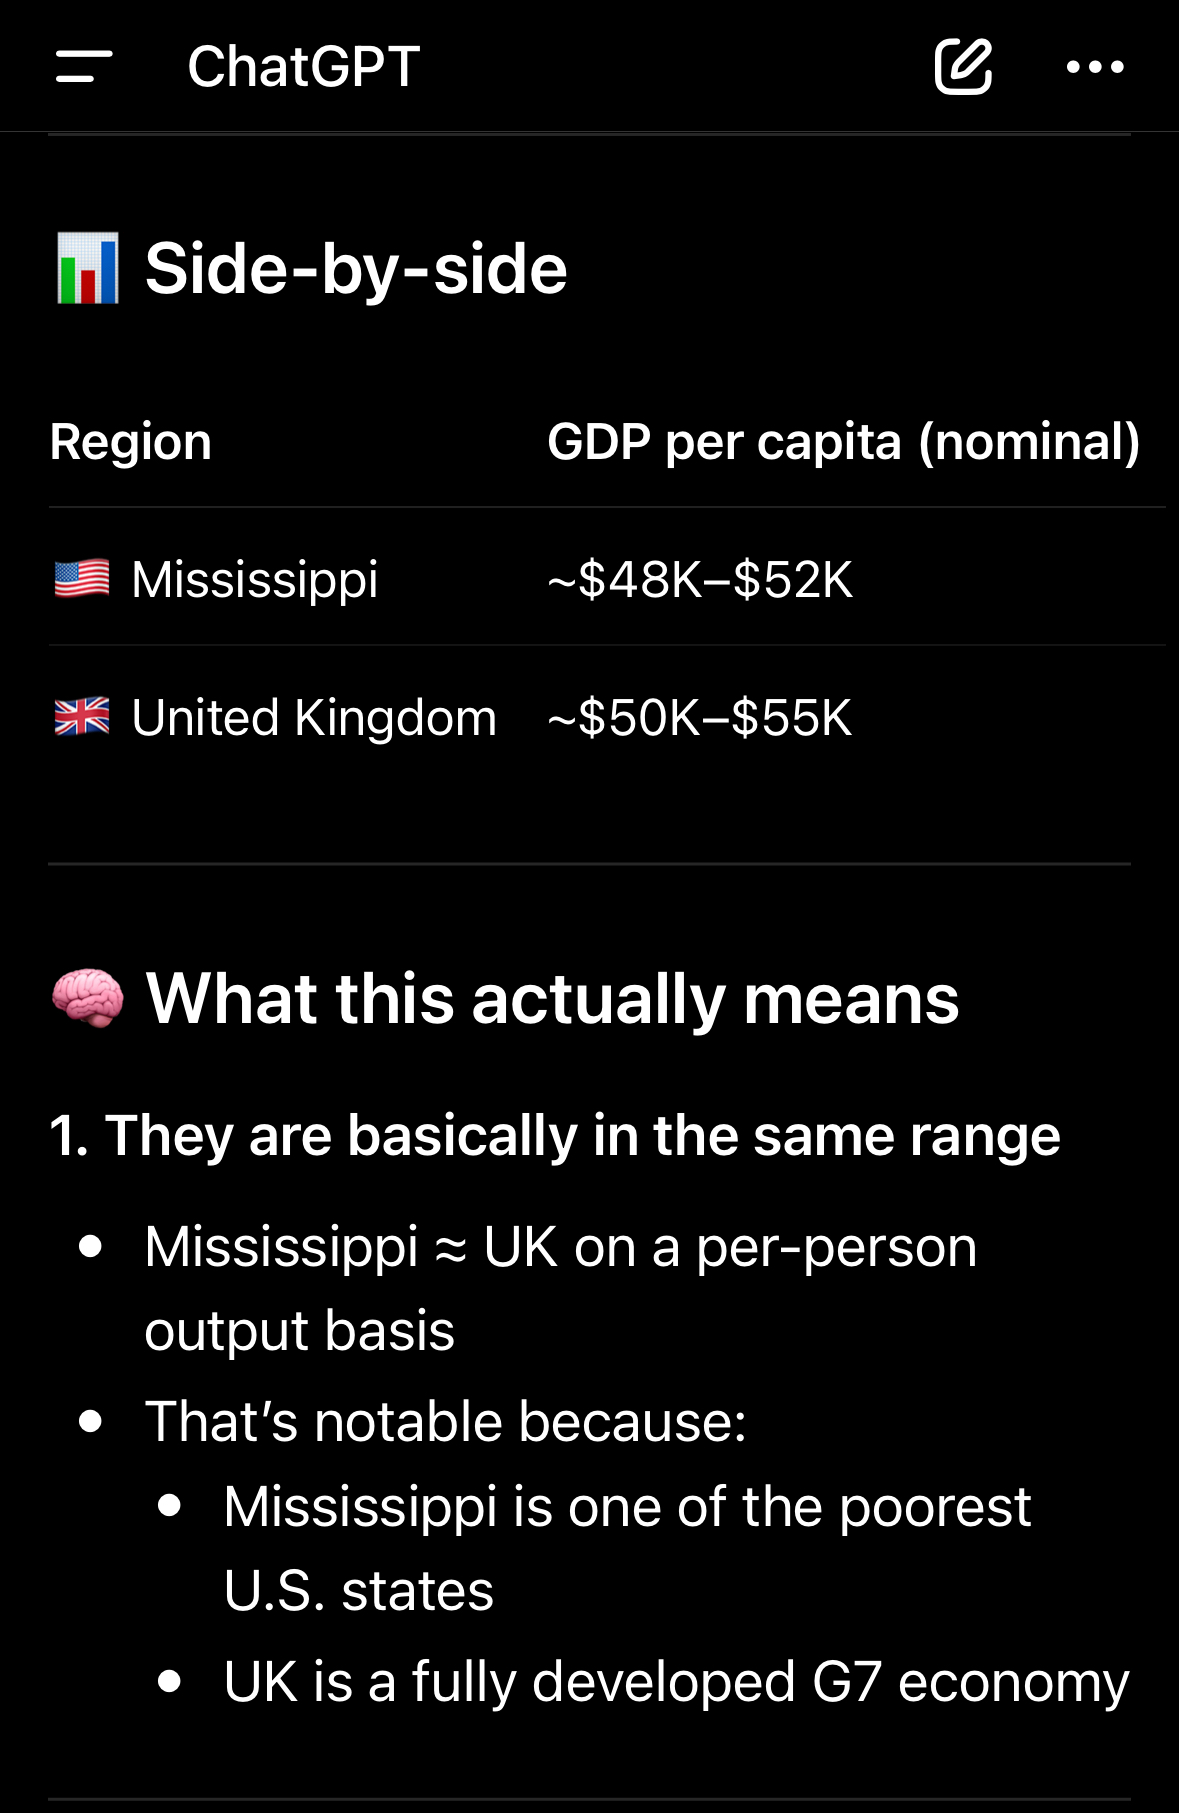Tap UK is a fully developed G7 economy
The width and height of the screenshot is (1179, 1813).
pos(676,1682)
